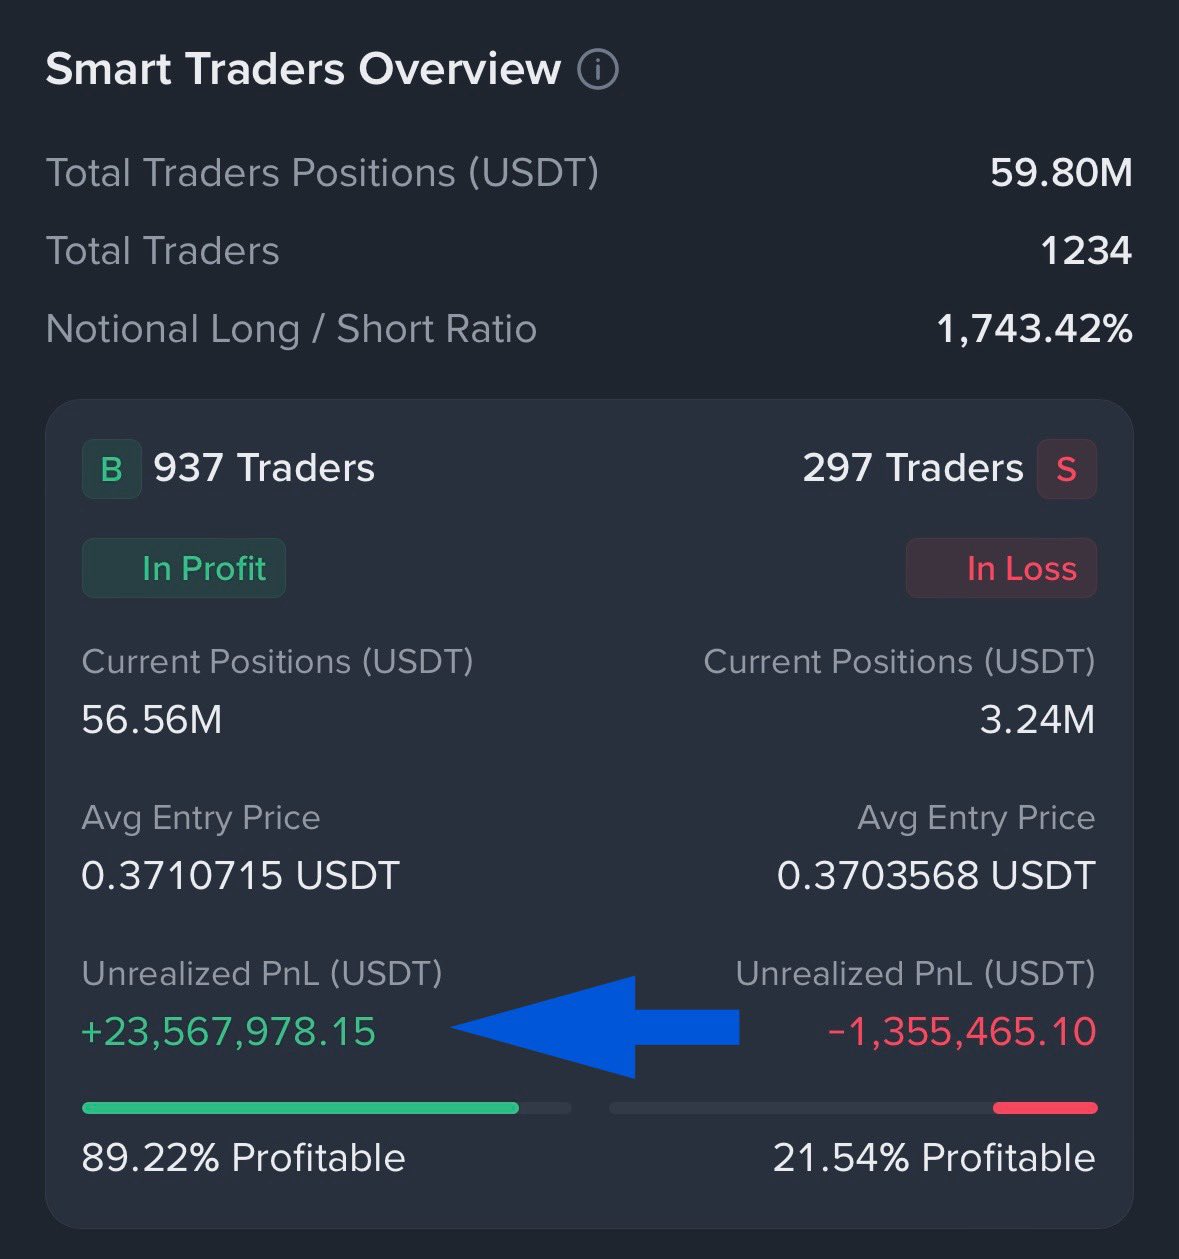Click the 59.80M total positions value
Viewport: 1179px width, 1259px height.
[x=1061, y=173]
